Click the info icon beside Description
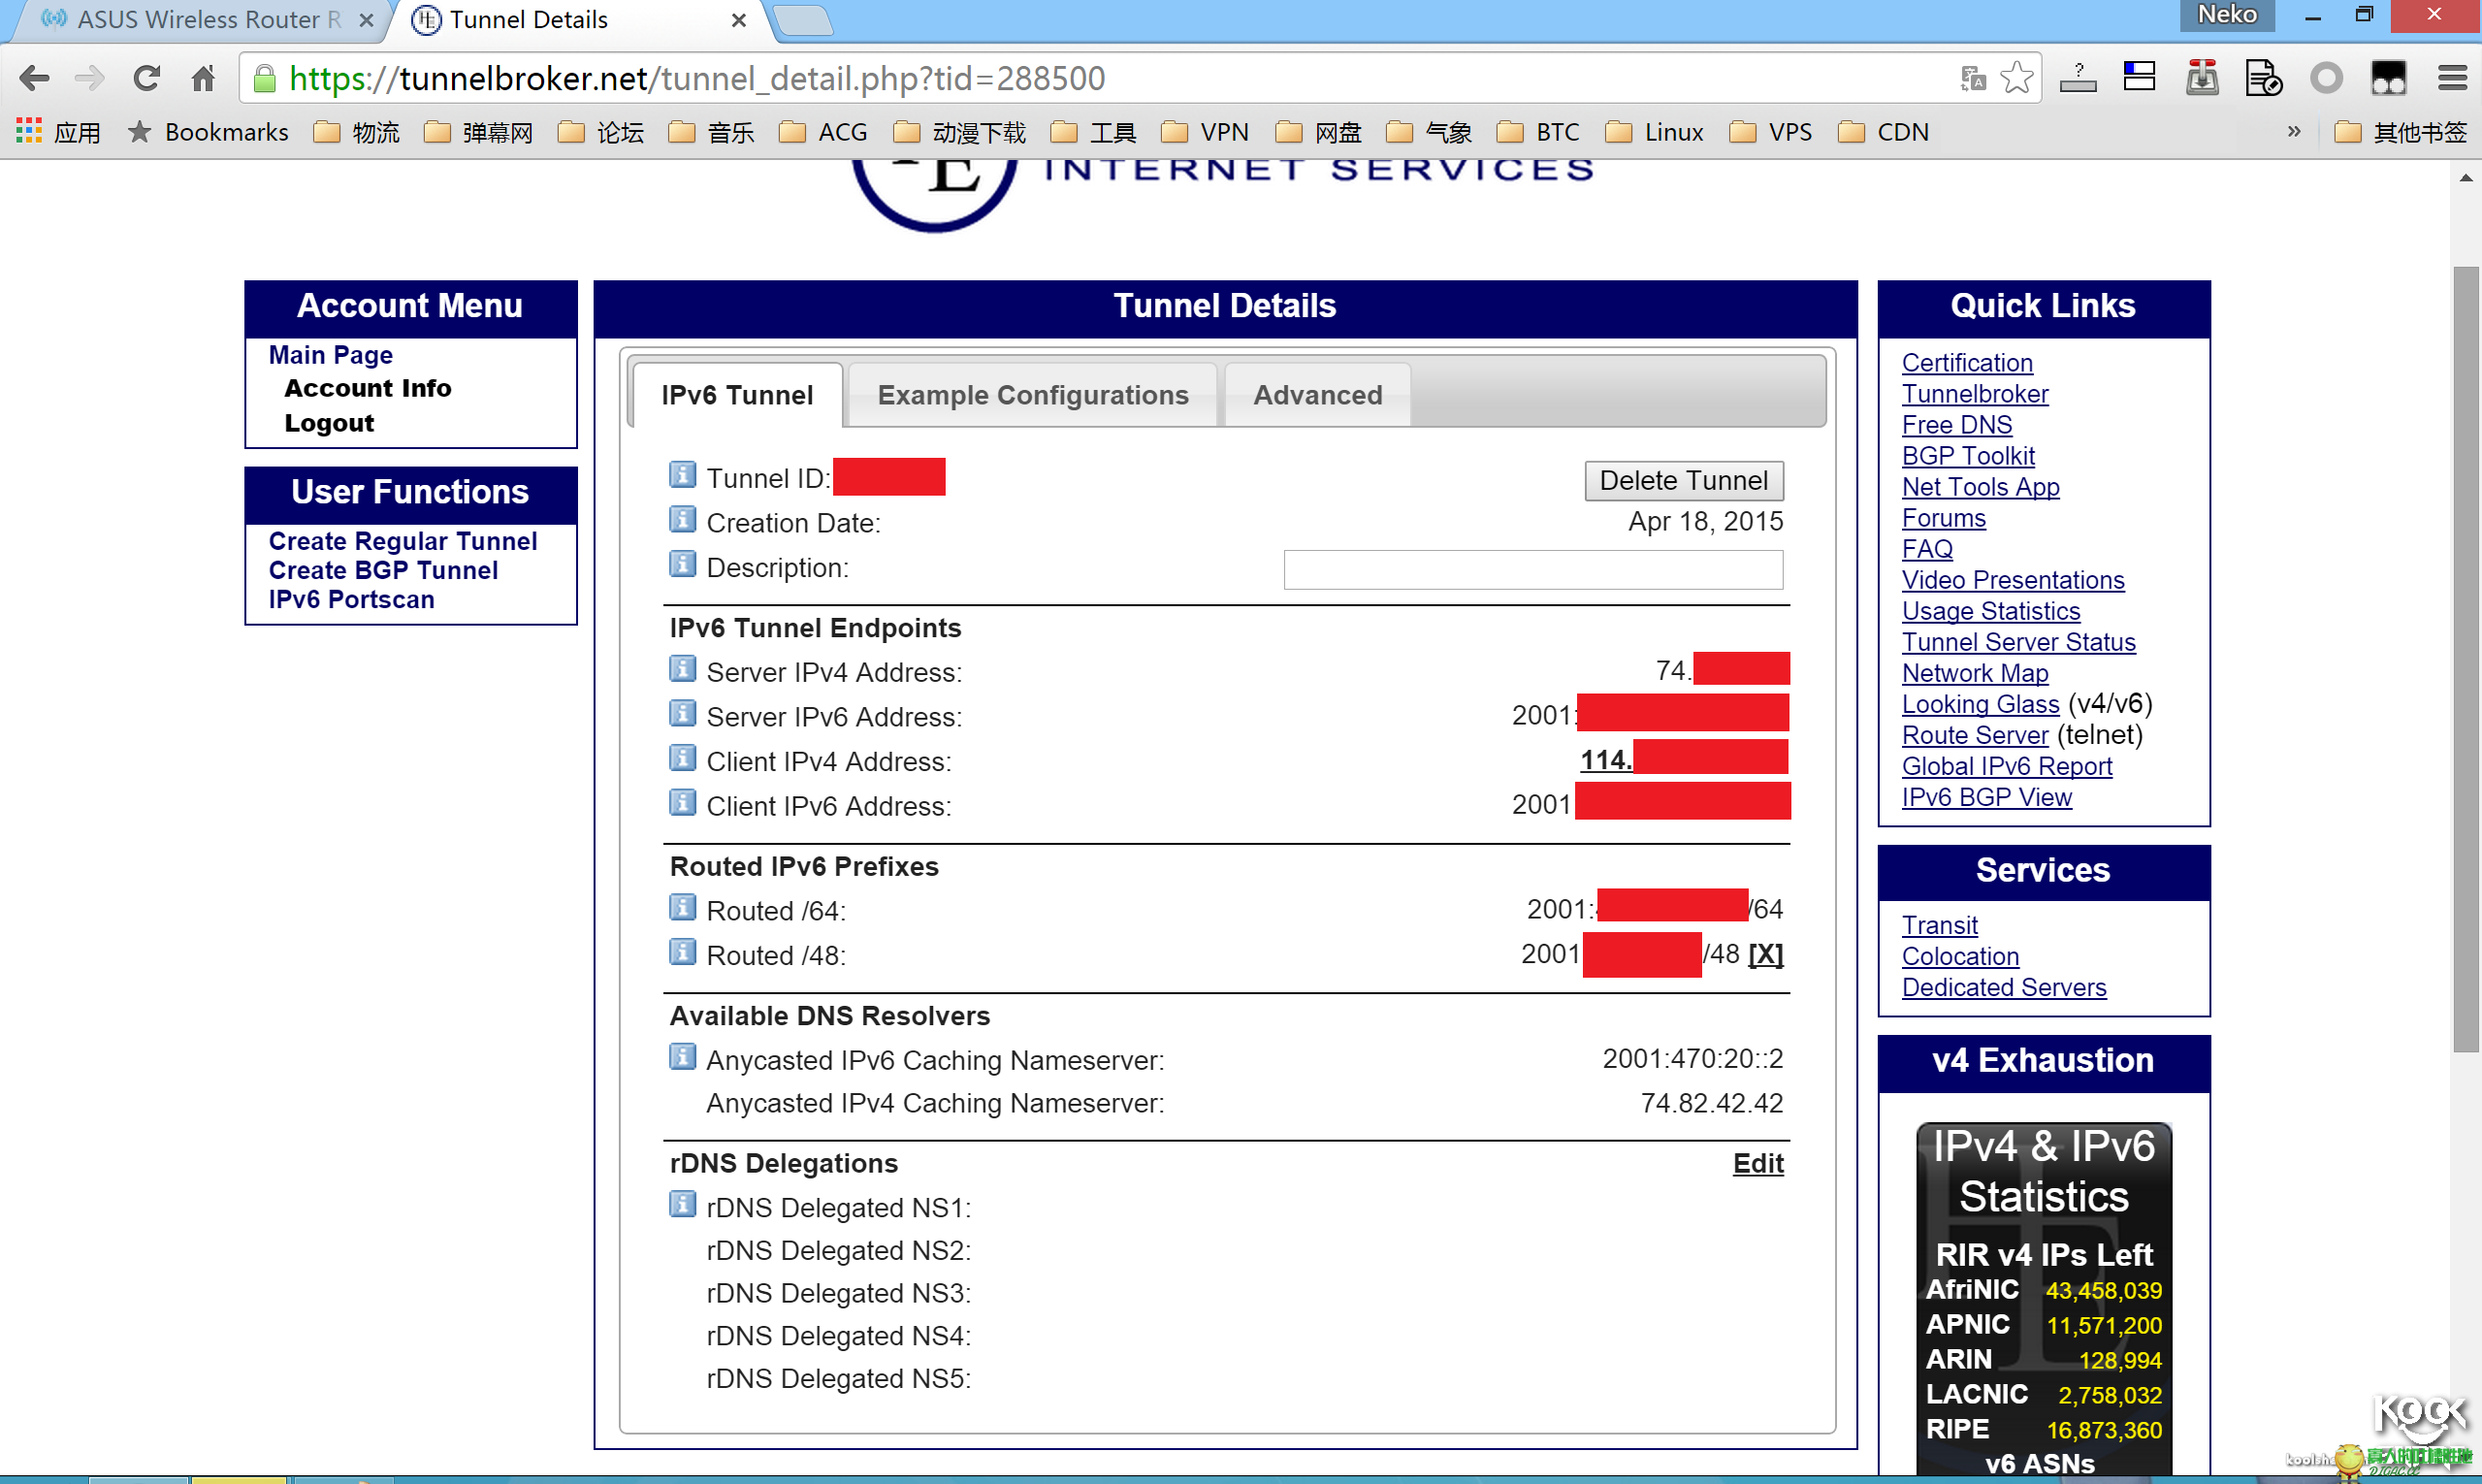The image size is (2482, 1484). pyautogui.click(x=682, y=564)
